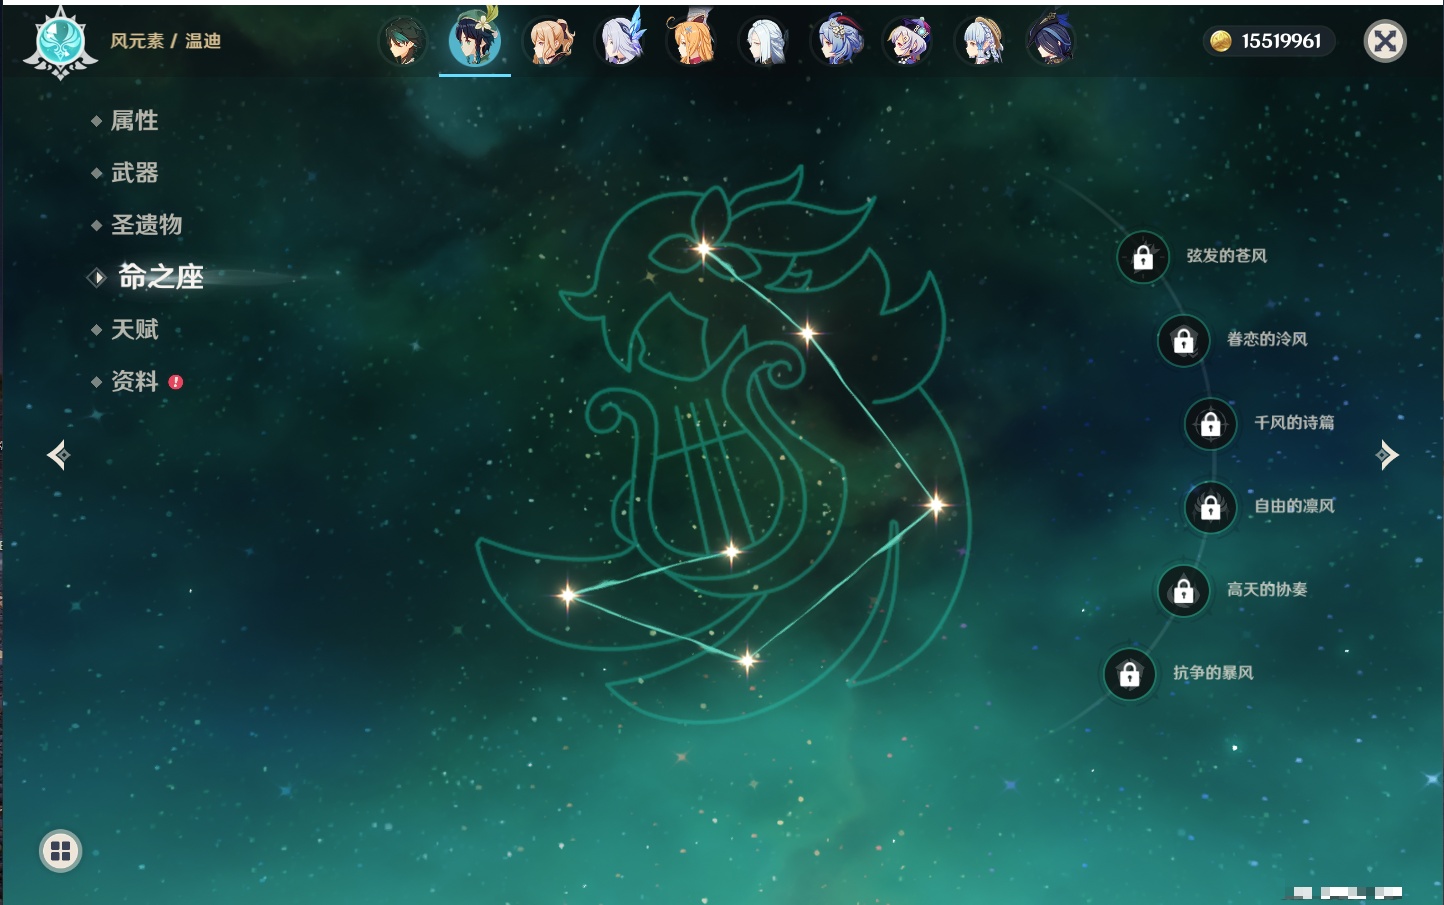Select Ganyu's blue-haired horned avatar
This screenshot has width=1444, height=905.
point(836,41)
